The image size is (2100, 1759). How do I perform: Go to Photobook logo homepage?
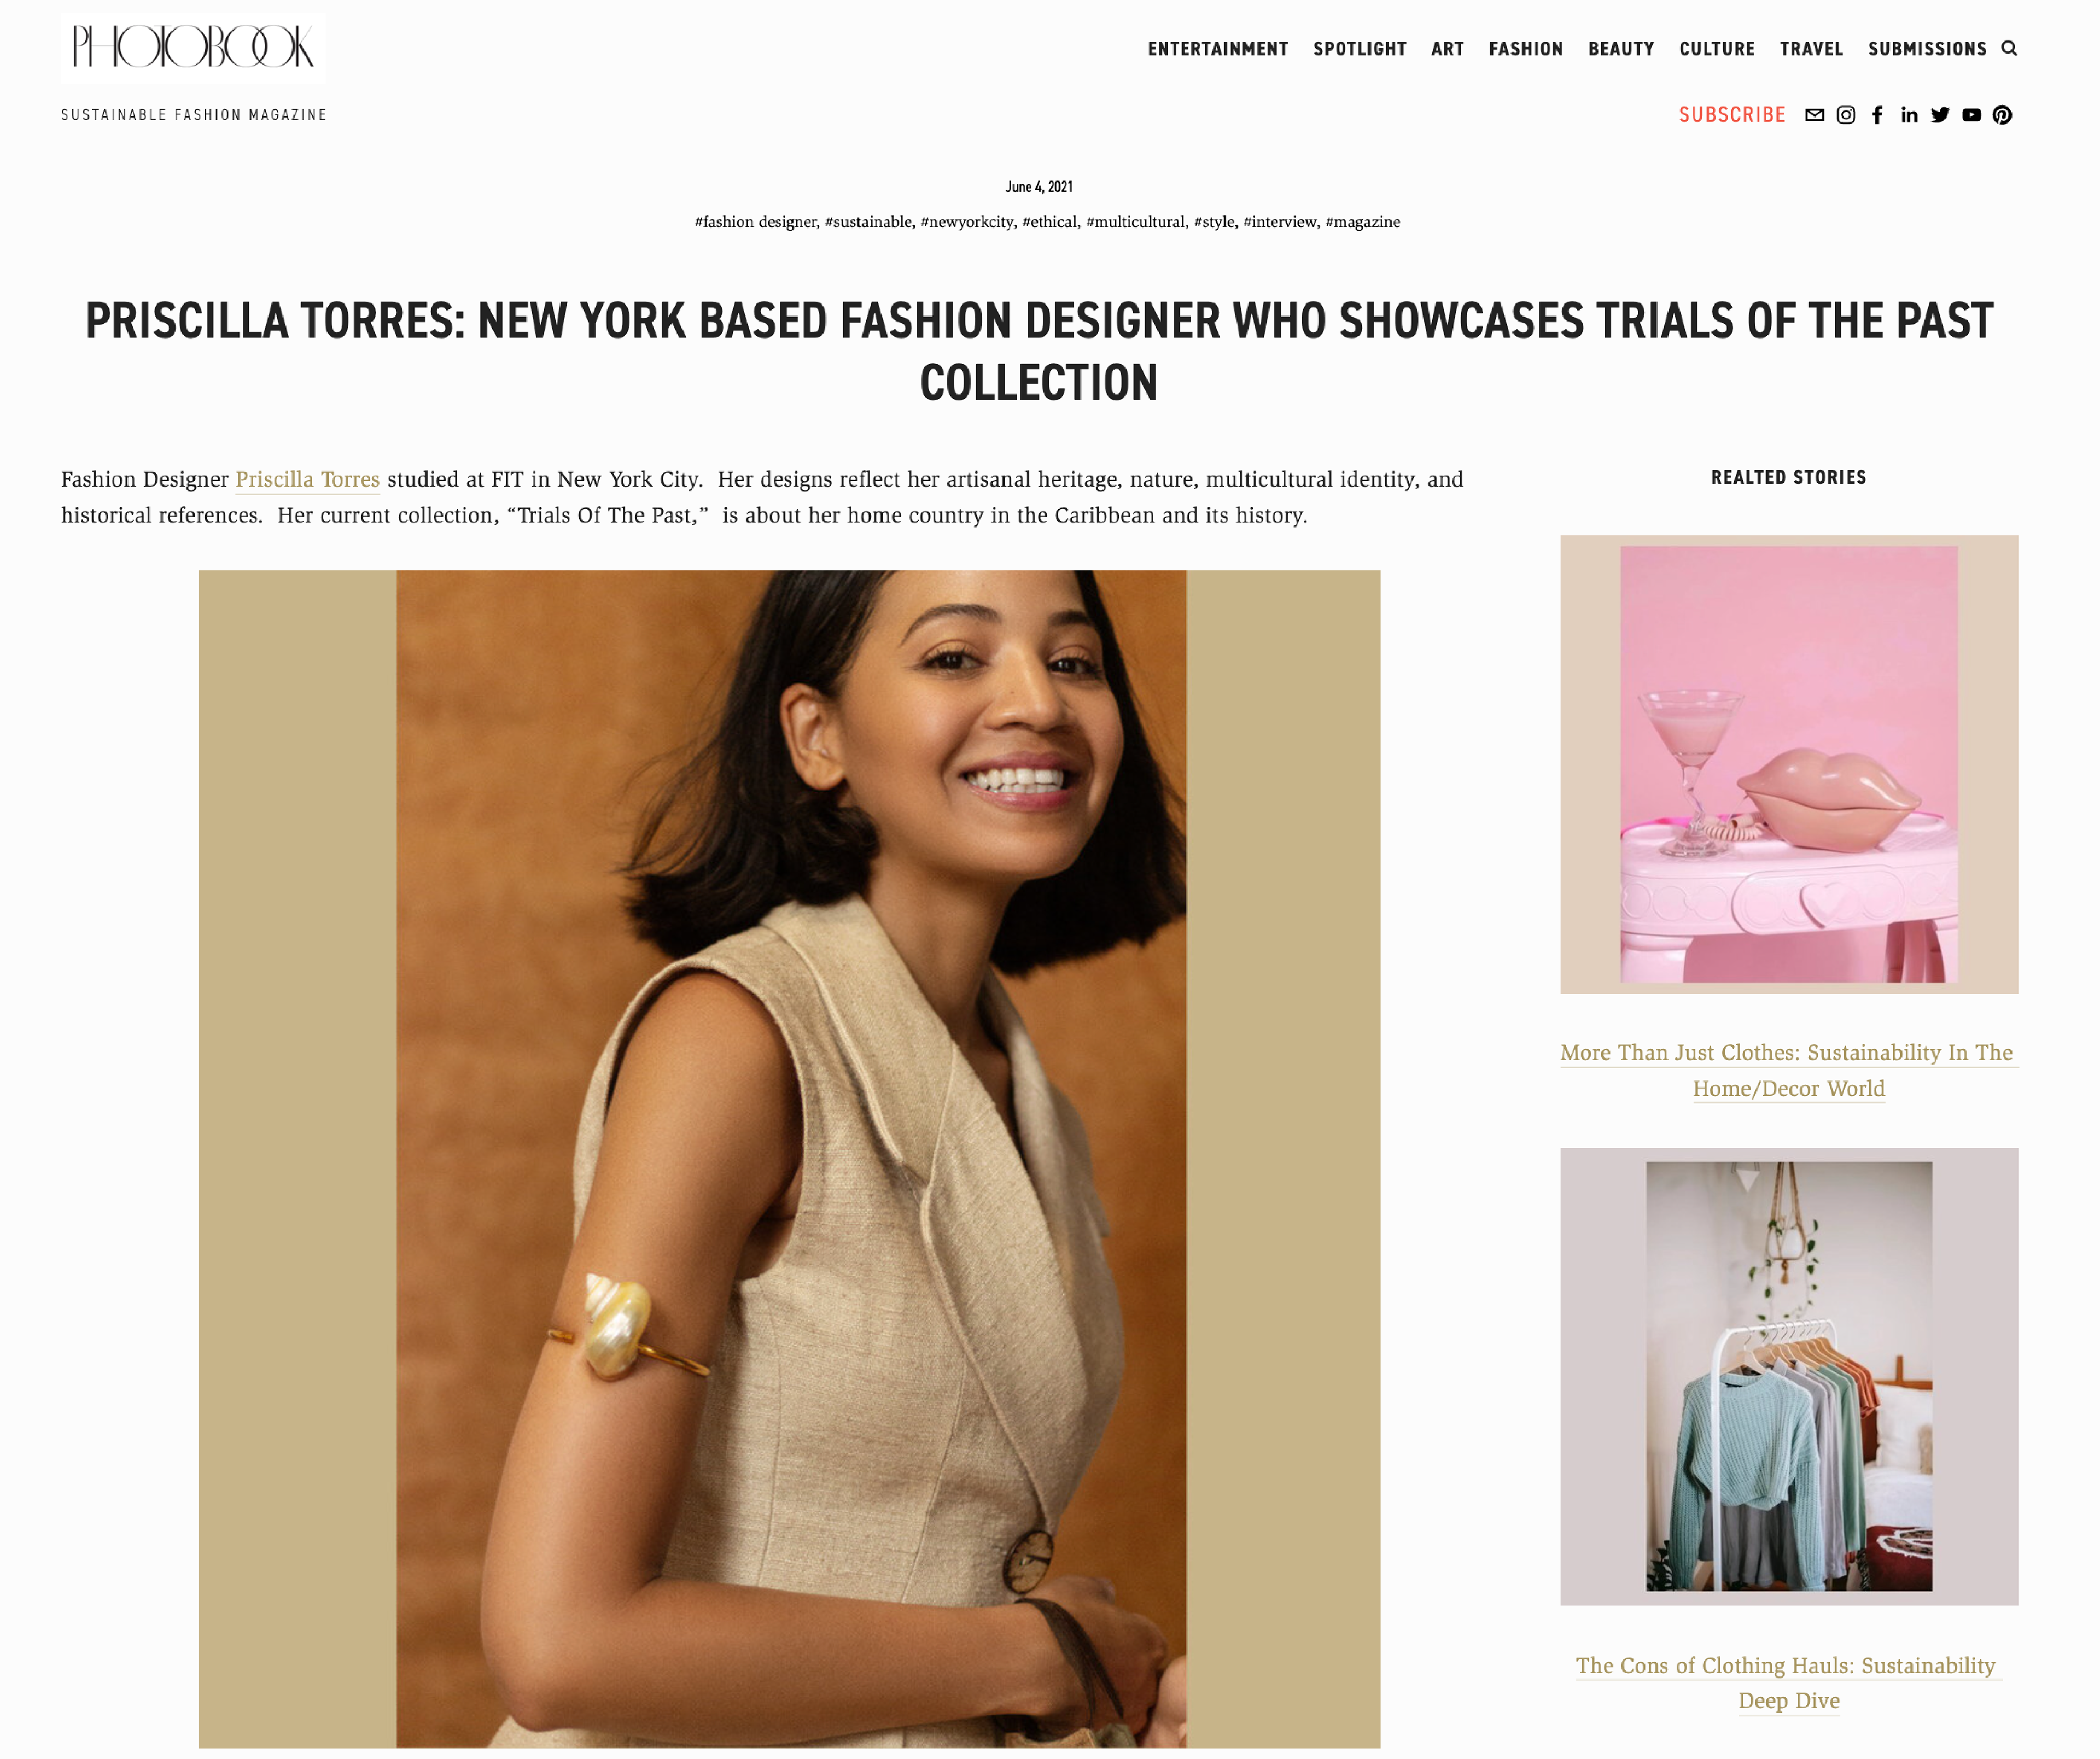(193, 47)
